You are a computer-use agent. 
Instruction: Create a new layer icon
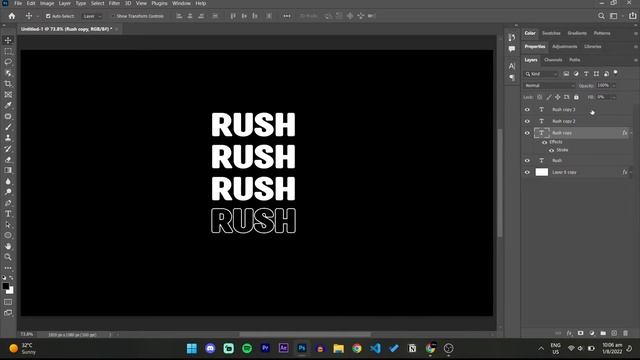(x=614, y=333)
